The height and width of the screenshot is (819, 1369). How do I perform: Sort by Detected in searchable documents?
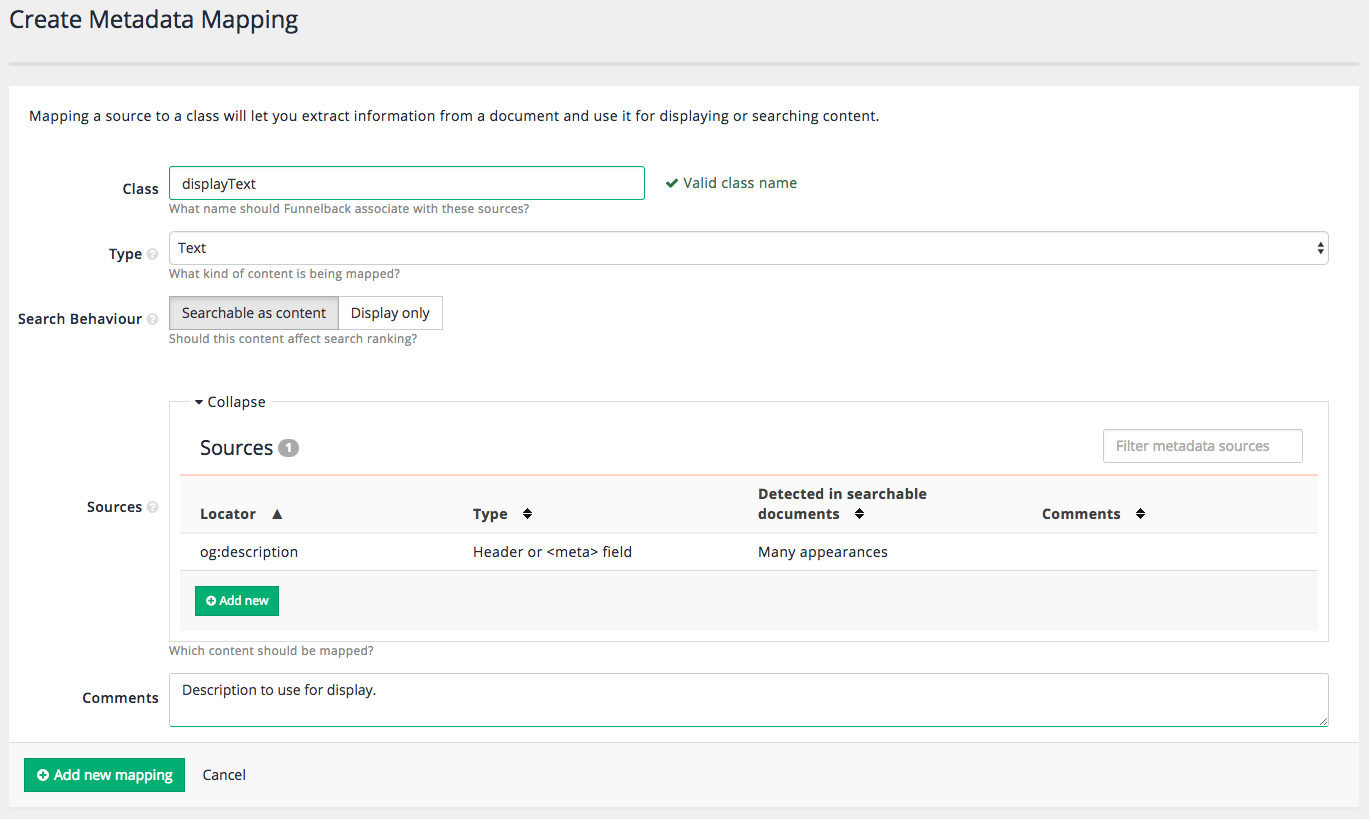(x=859, y=513)
